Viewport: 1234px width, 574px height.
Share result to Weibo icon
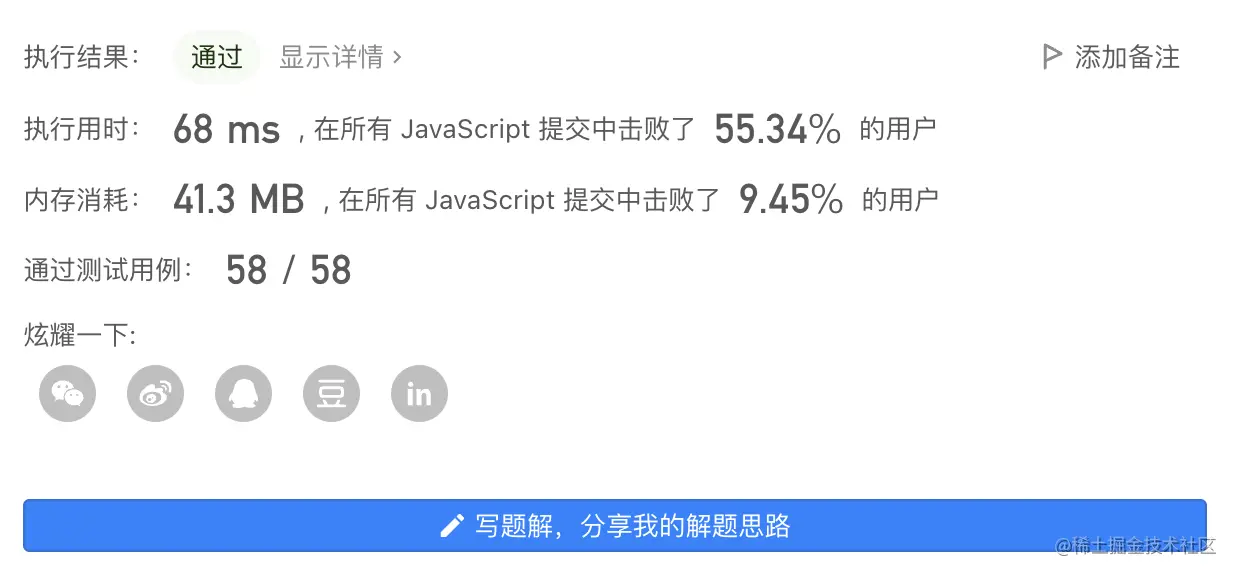155,394
